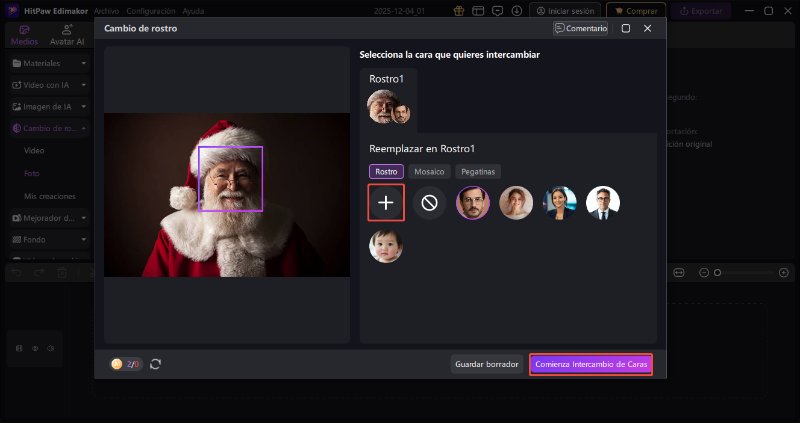Screen dimensions: 800x423
Task: Click the Exportar button
Action: click(x=701, y=11)
